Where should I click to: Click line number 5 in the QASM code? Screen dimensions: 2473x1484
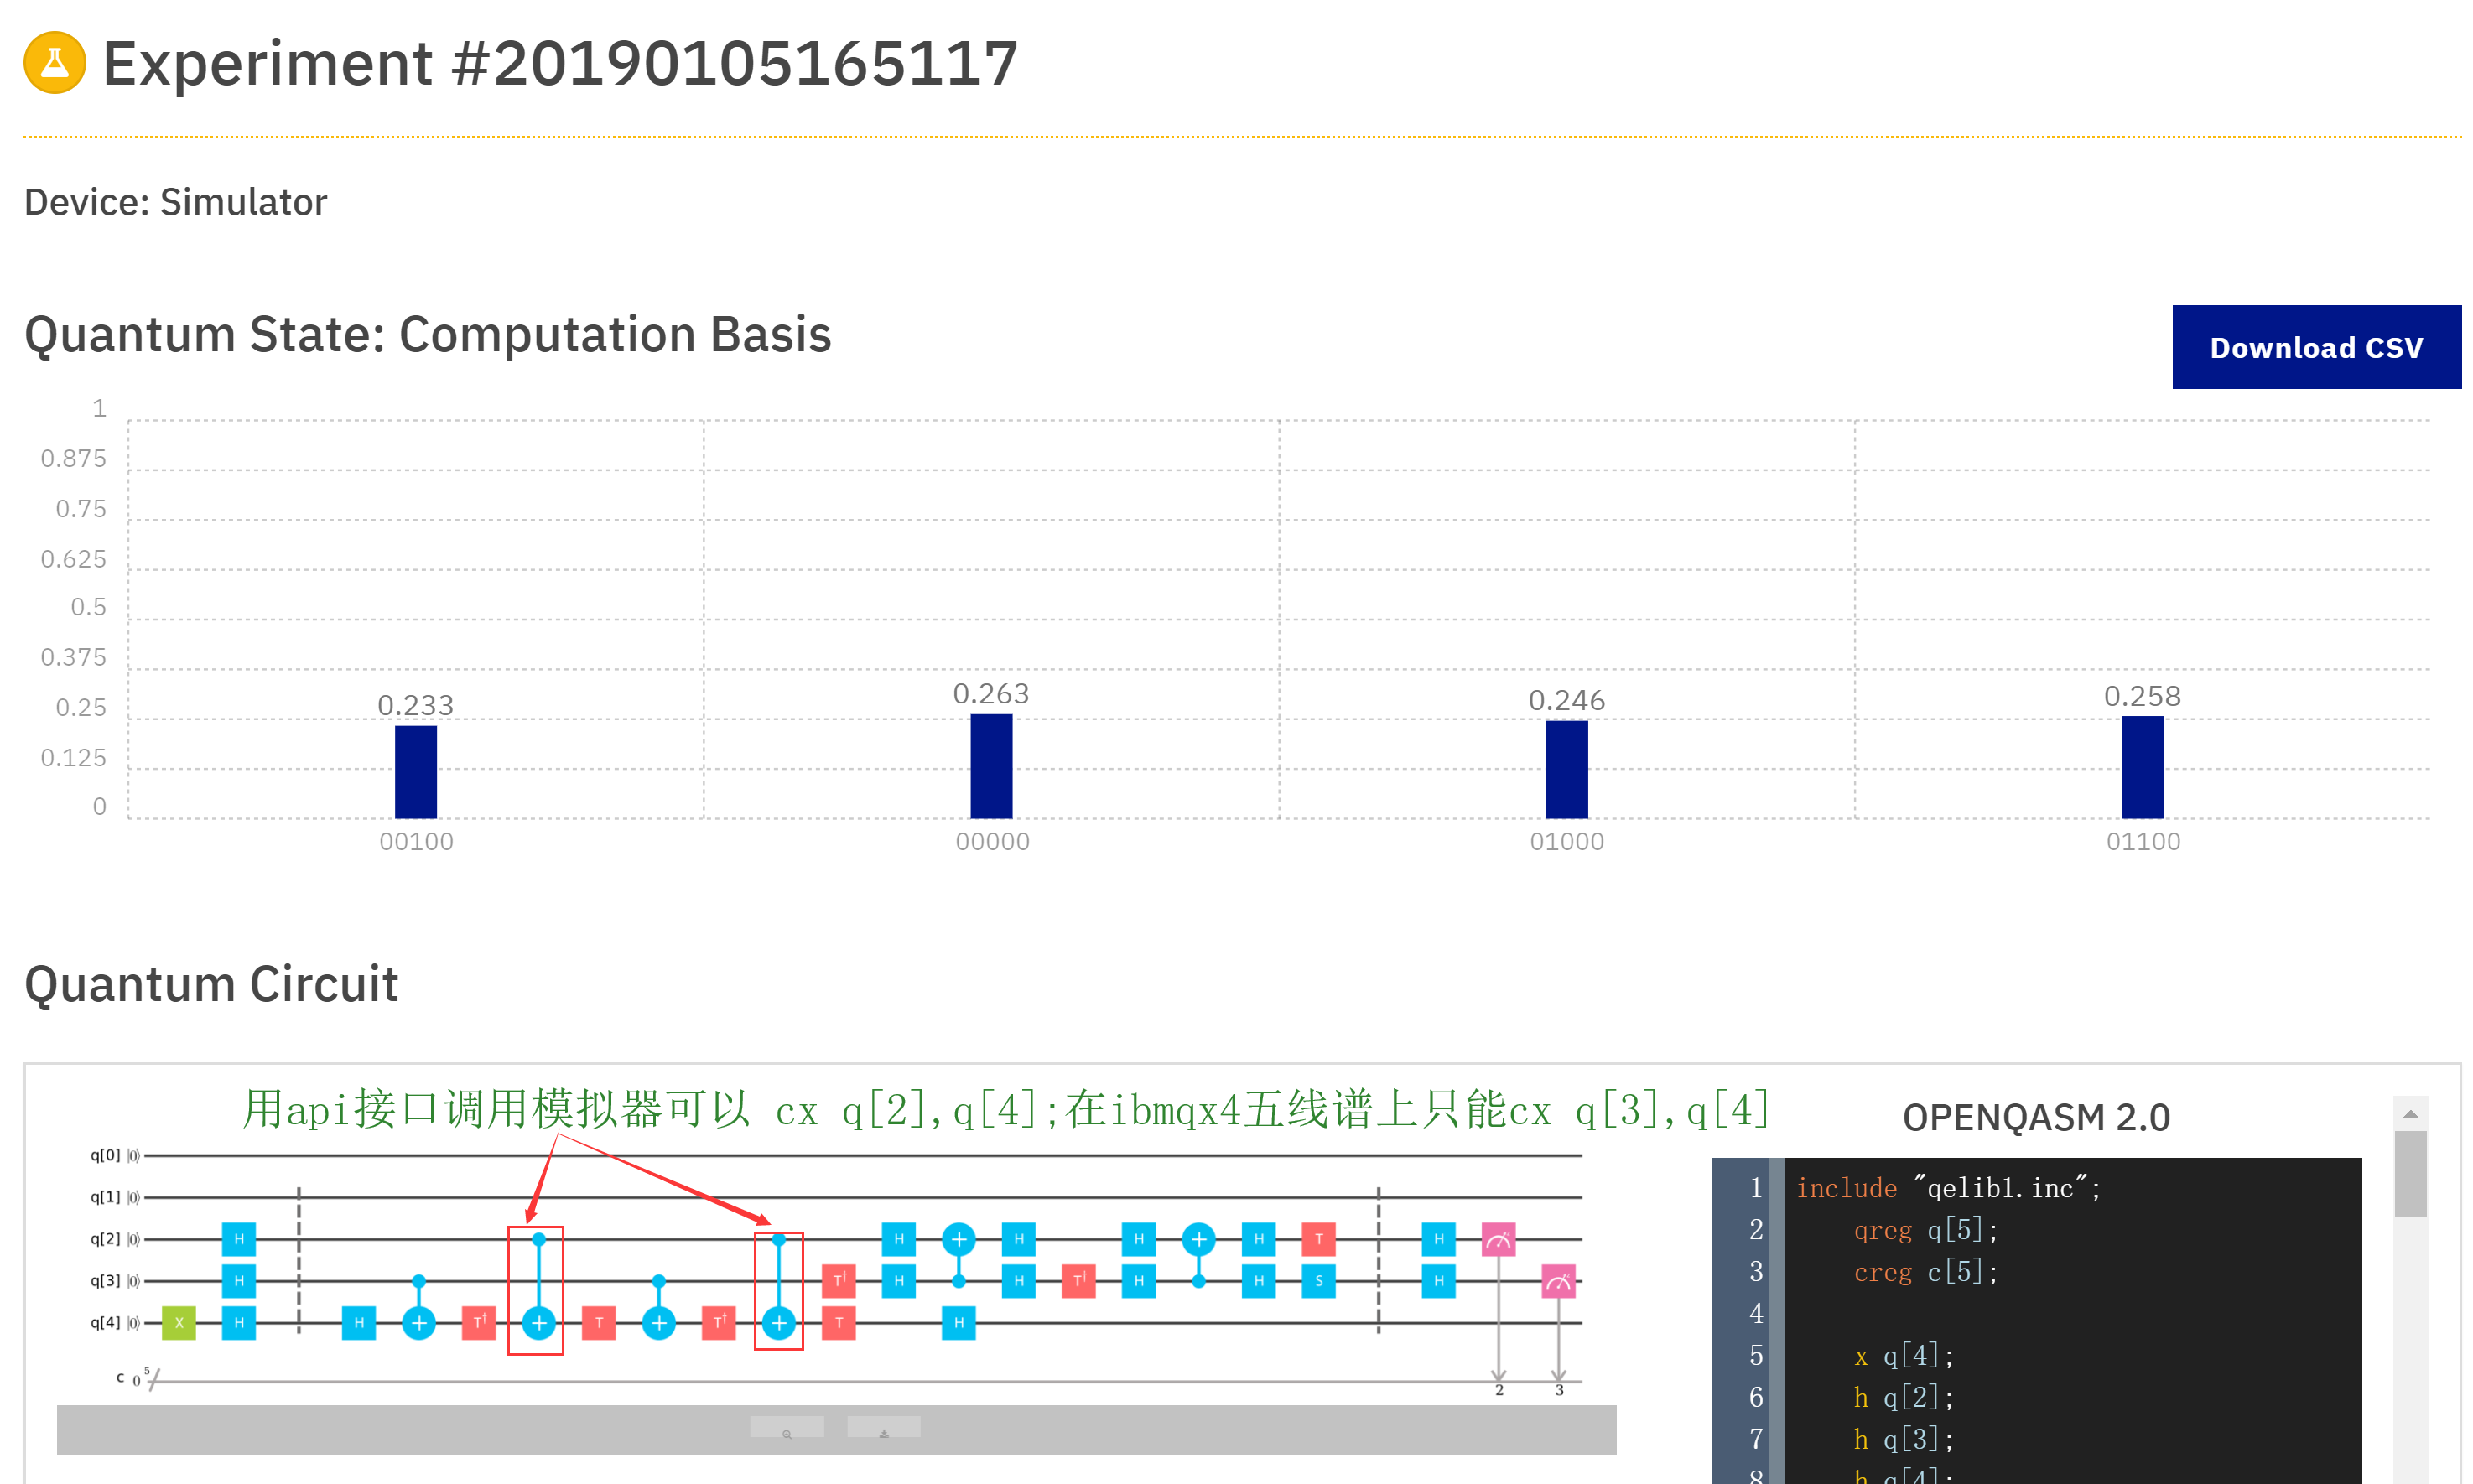click(x=1756, y=1356)
